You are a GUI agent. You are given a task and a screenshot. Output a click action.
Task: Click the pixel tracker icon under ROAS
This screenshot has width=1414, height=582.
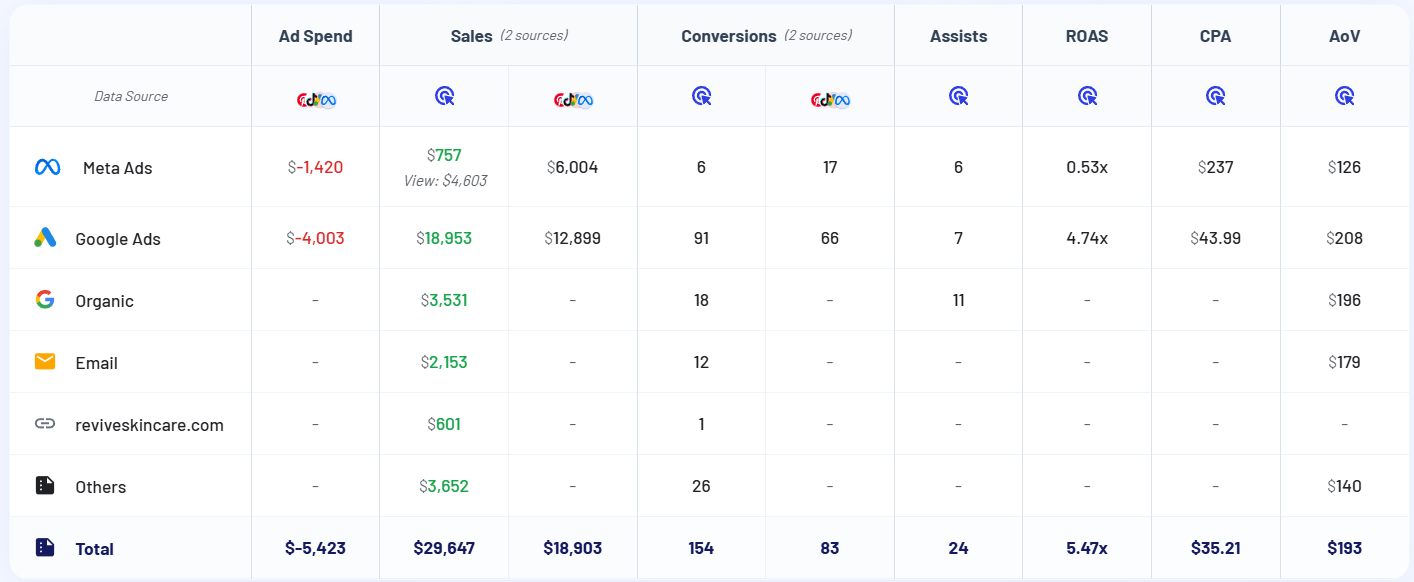pyautogui.click(x=1087, y=96)
